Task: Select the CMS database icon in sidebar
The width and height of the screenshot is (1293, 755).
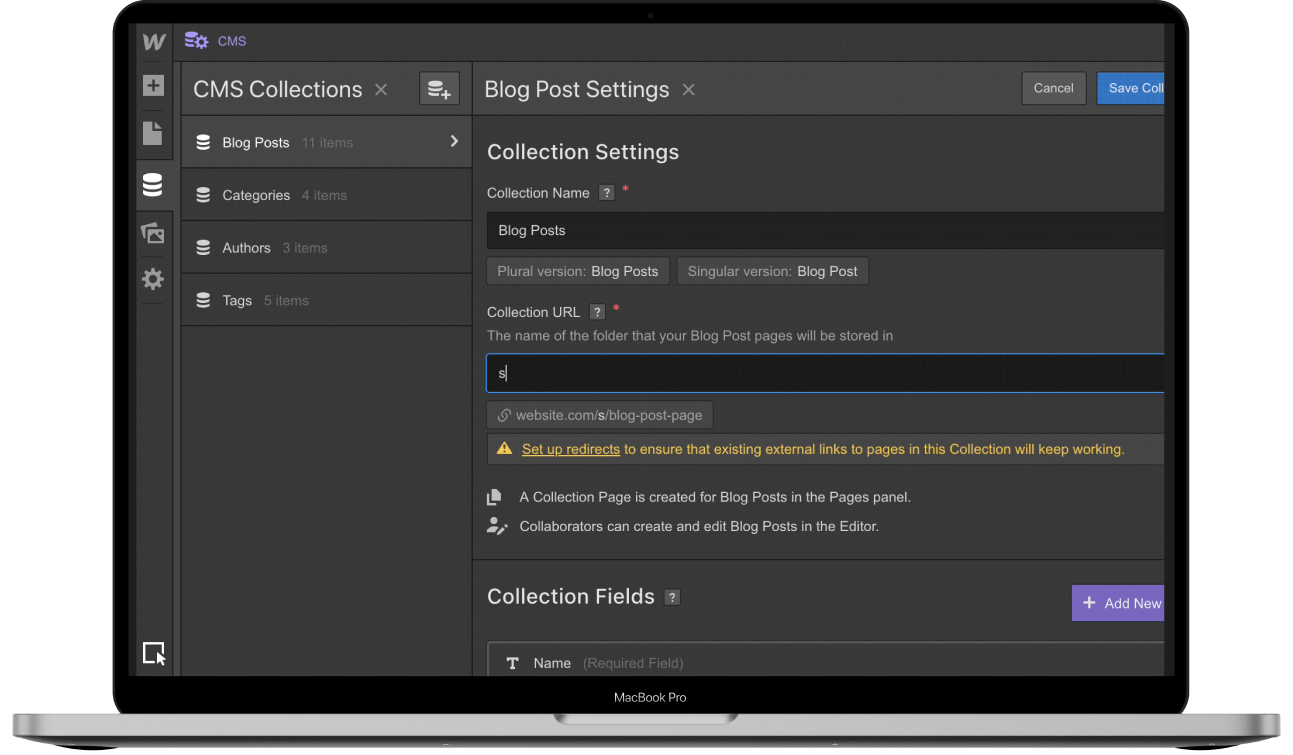Action: coord(153,185)
